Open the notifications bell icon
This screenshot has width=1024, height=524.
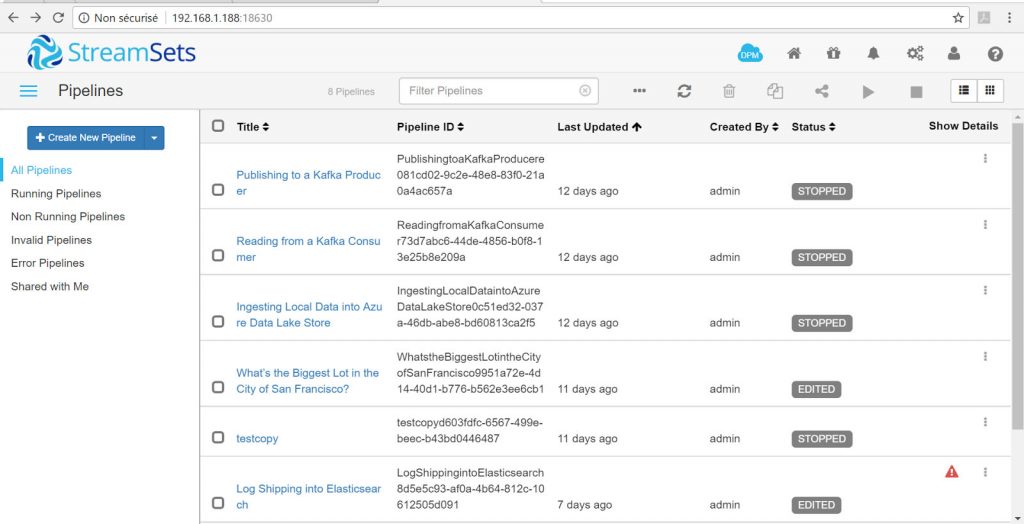[874, 54]
